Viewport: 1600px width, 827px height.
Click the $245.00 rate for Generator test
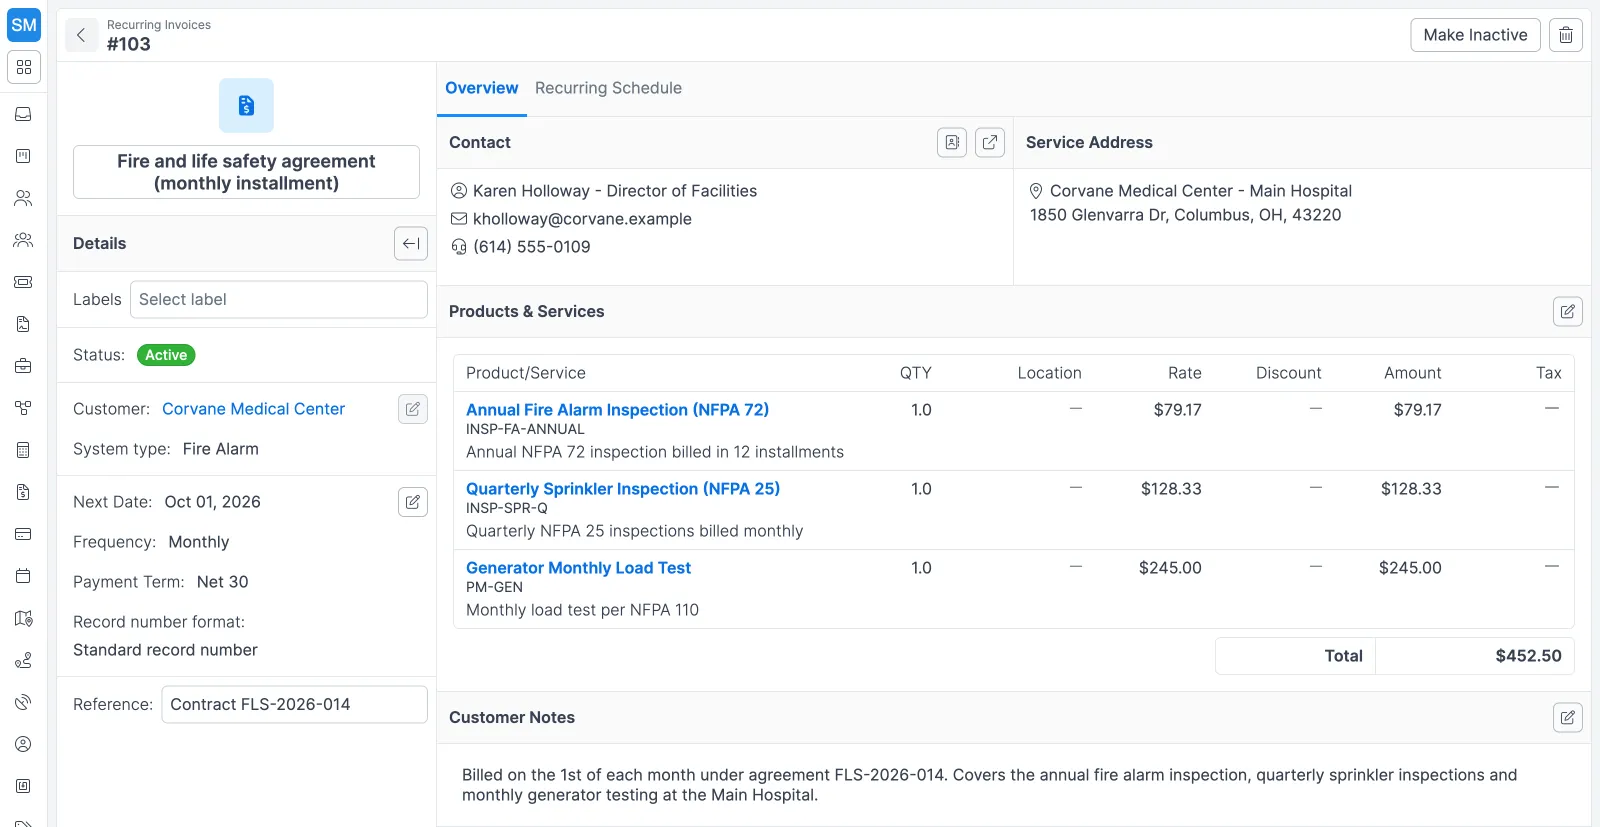pos(1170,568)
